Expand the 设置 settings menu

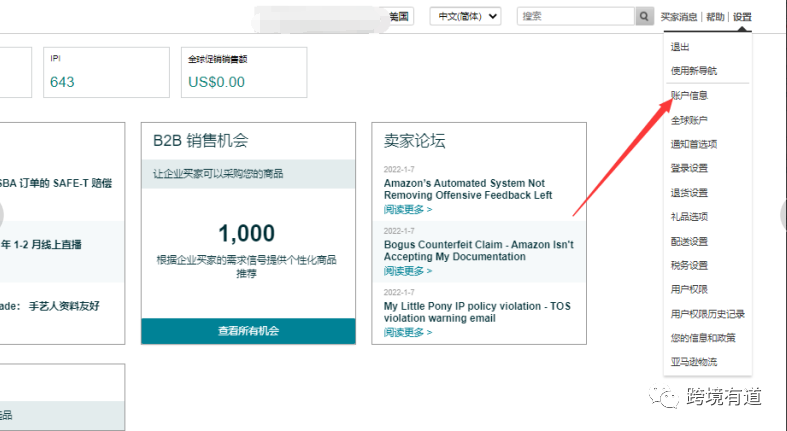(742, 17)
